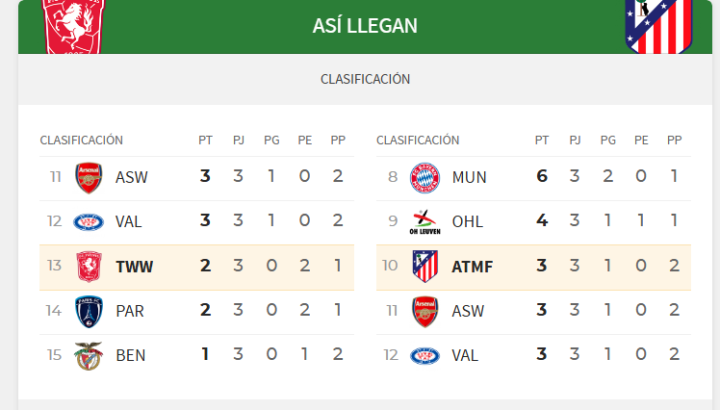Click the FC Twente crest in header
This screenshot has width=720, height=410.
pos(74,24)
